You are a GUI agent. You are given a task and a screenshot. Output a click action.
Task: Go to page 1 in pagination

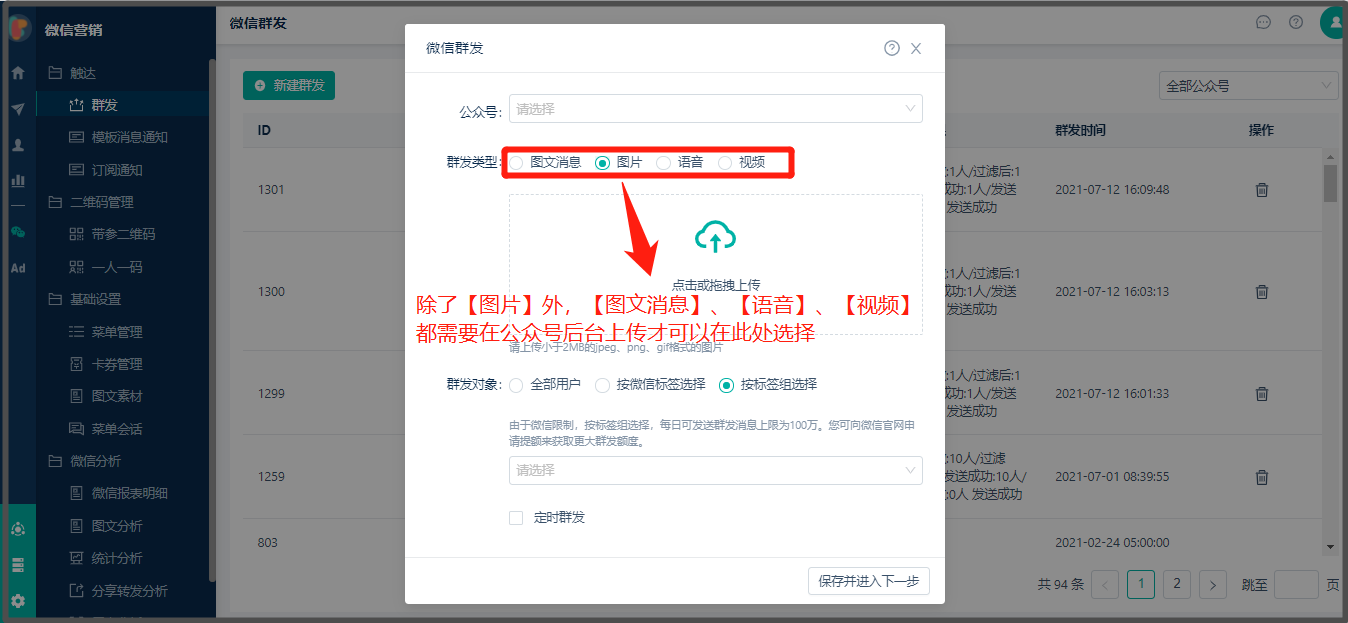1141,585
